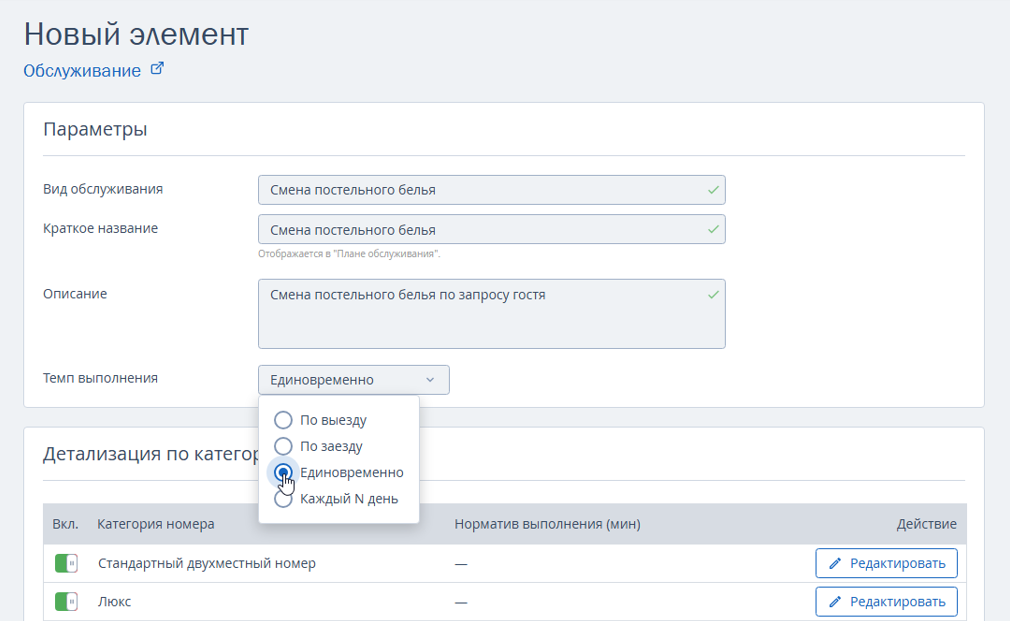The width and height of the screenshot is (1010, 621).
Task: Click the Категория номера column header
Action: [x=156, y=524]
